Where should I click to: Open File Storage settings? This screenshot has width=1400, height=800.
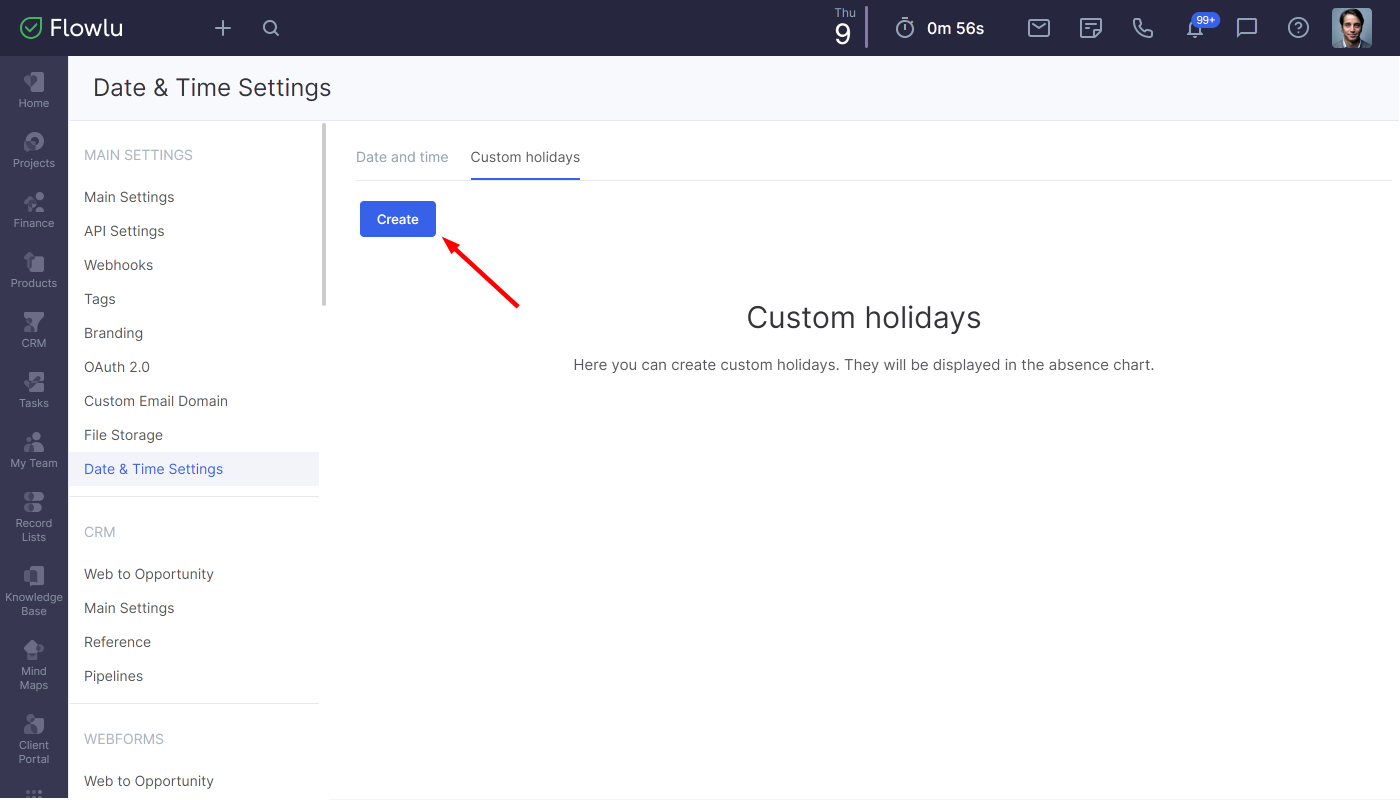click(x=123, y=435)
